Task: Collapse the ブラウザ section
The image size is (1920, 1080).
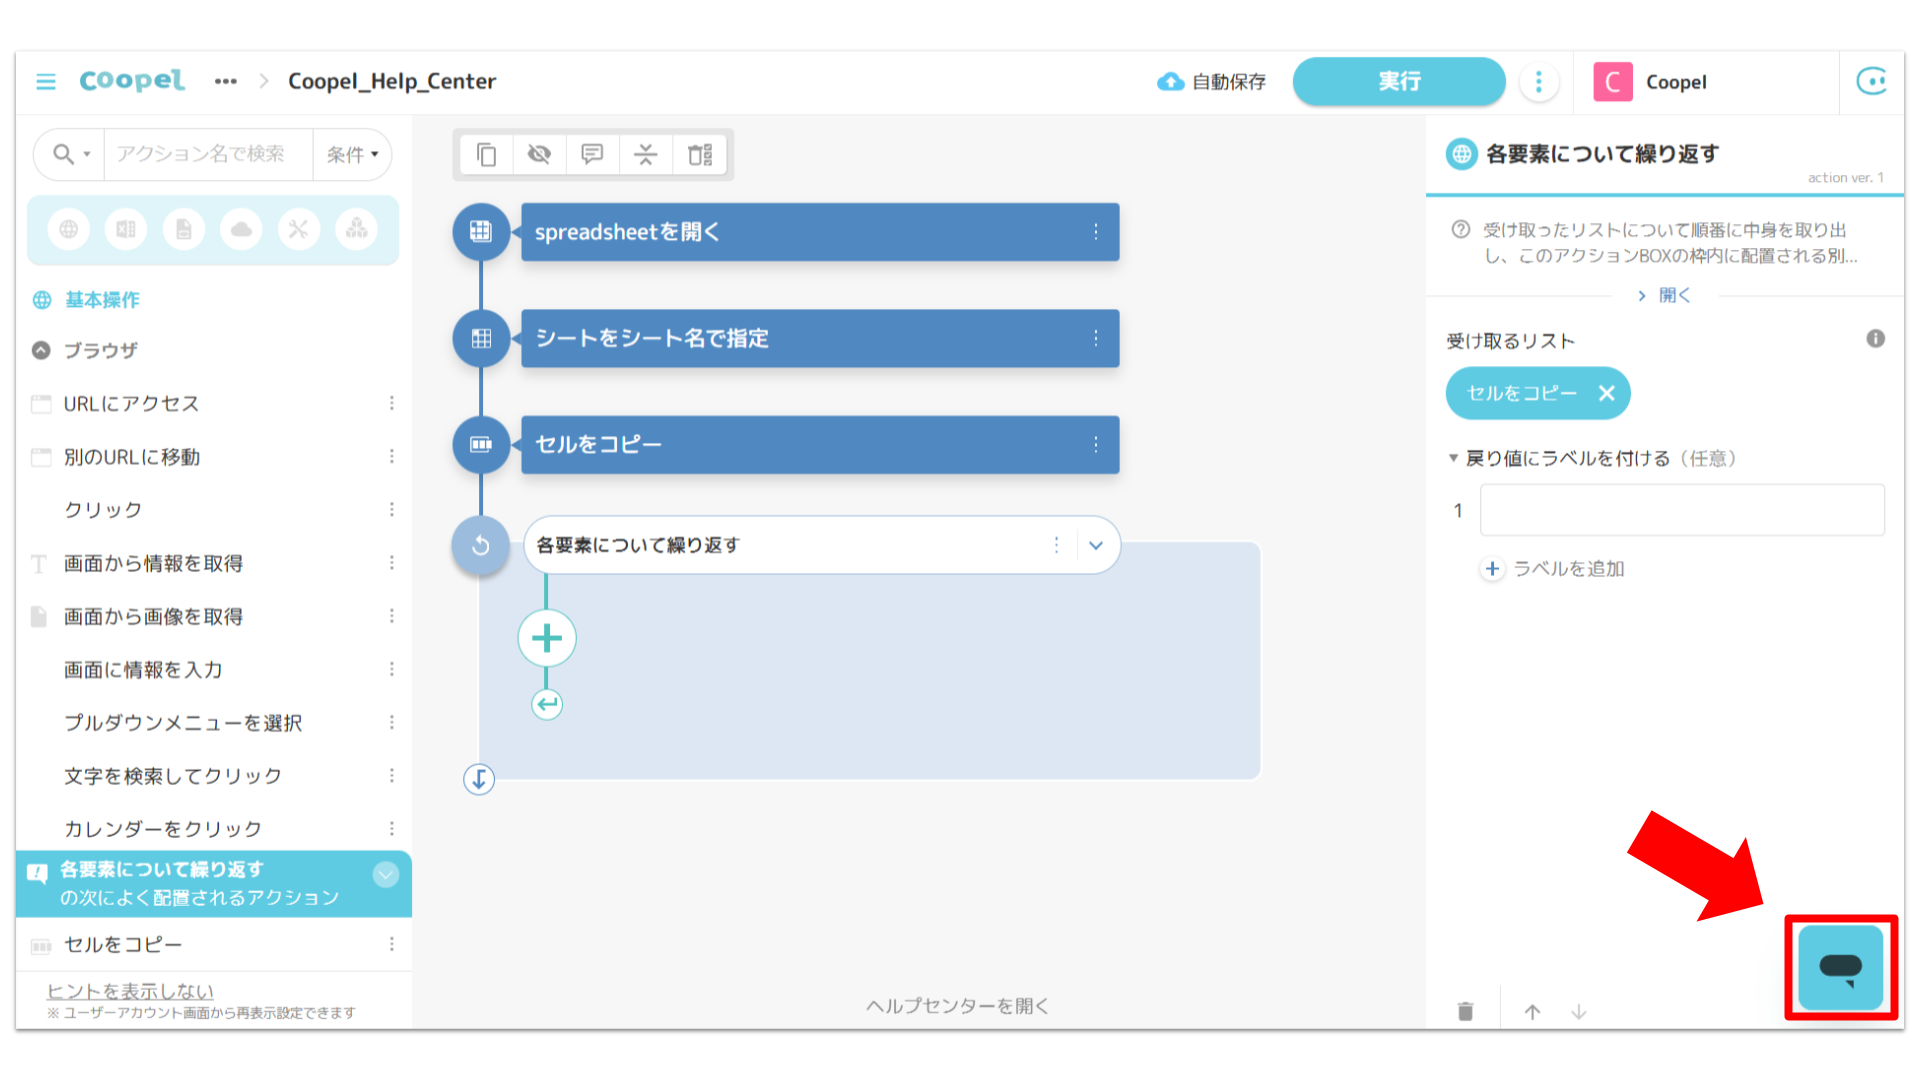Action: [x=41, y=350]
